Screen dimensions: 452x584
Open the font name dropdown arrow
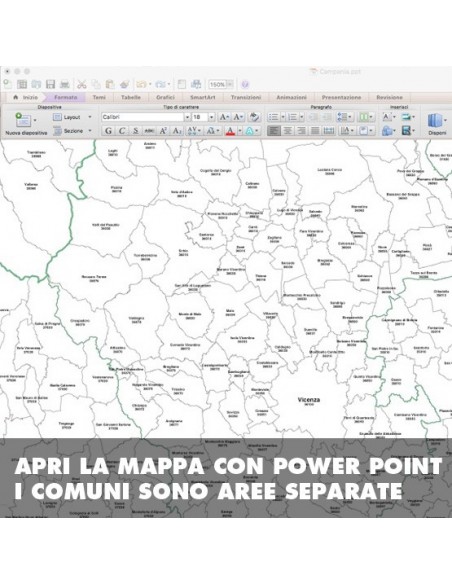[187, 117]
